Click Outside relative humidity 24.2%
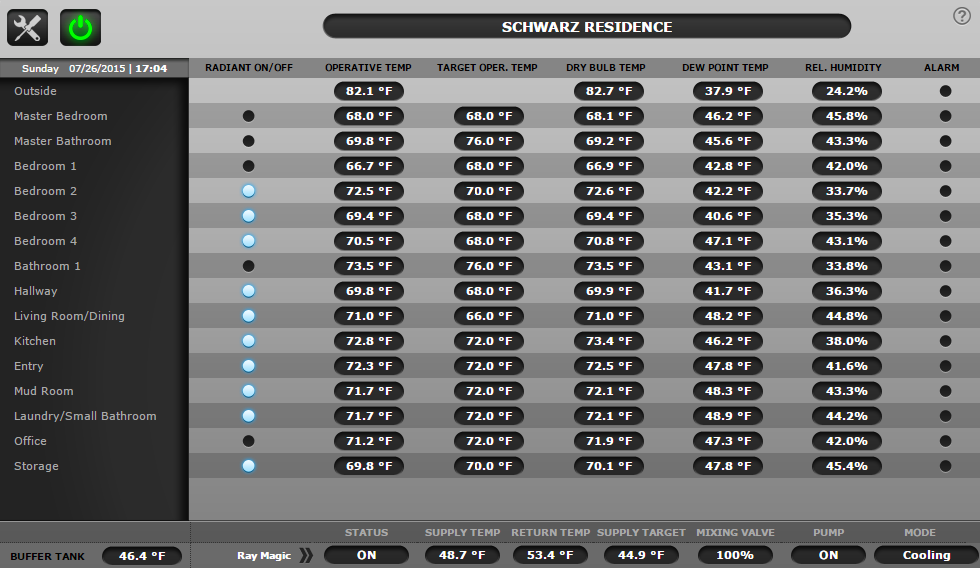Image resolution: width=980 pixels, height=568 pixels. click(847, 91)
